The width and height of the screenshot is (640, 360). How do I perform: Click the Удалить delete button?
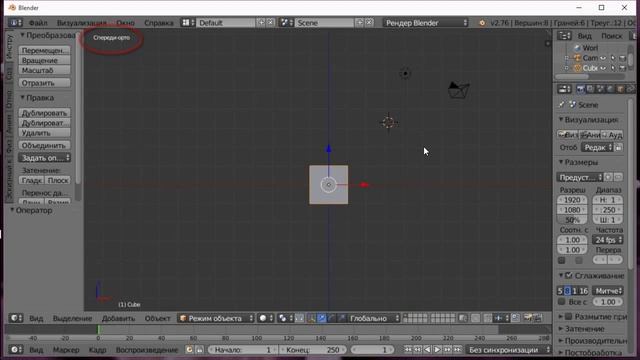click(x=44, y=133)
